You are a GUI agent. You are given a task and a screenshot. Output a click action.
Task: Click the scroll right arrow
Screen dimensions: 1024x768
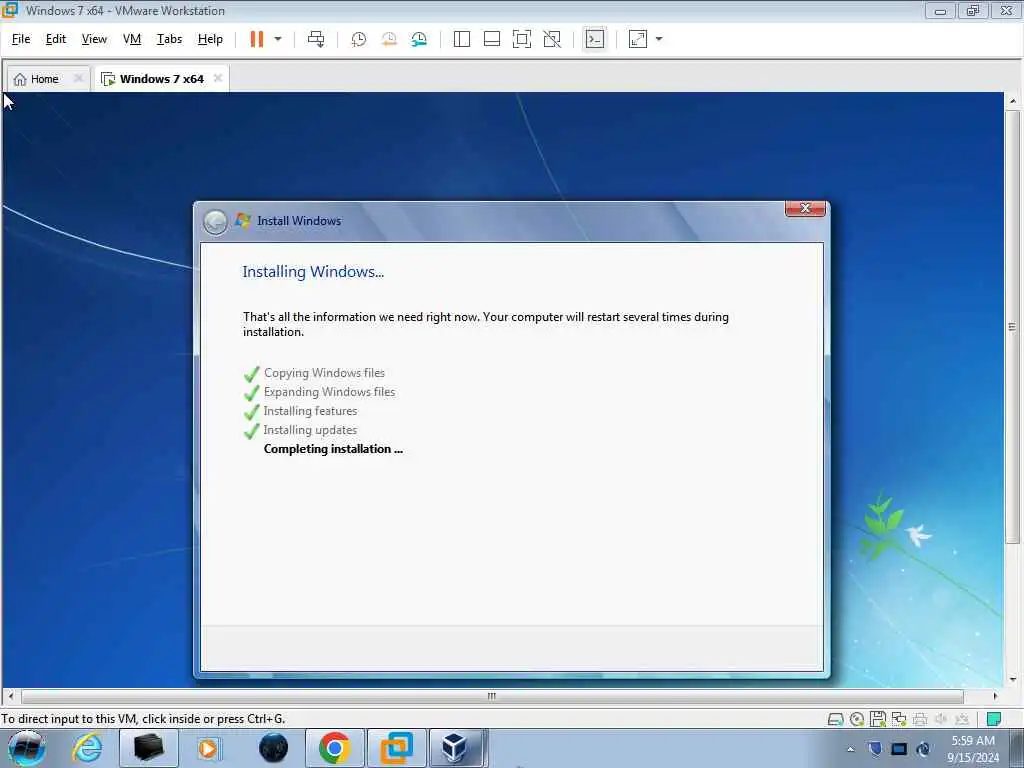(995, 696)
